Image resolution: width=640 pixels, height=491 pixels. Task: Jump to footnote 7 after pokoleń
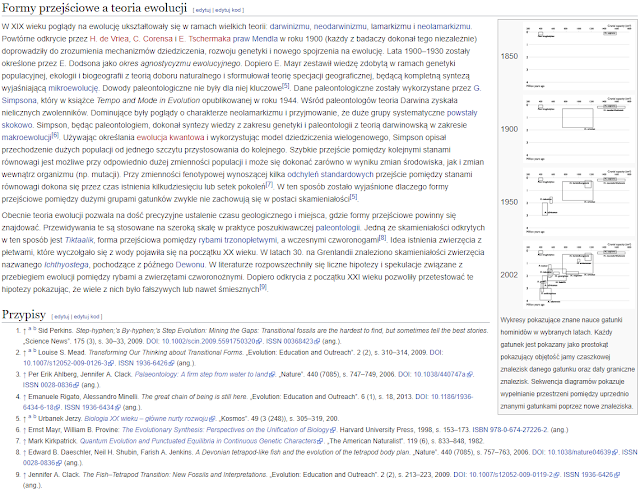tap(269, 184)
